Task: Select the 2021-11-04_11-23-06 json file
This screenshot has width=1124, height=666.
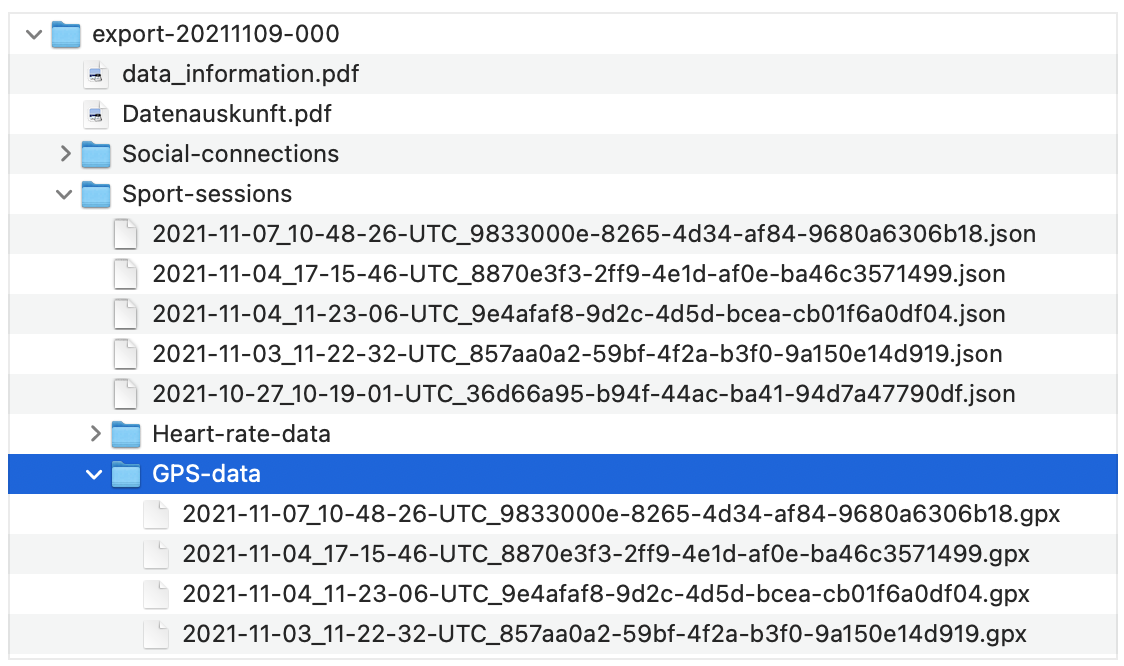Action: point(578,314)
